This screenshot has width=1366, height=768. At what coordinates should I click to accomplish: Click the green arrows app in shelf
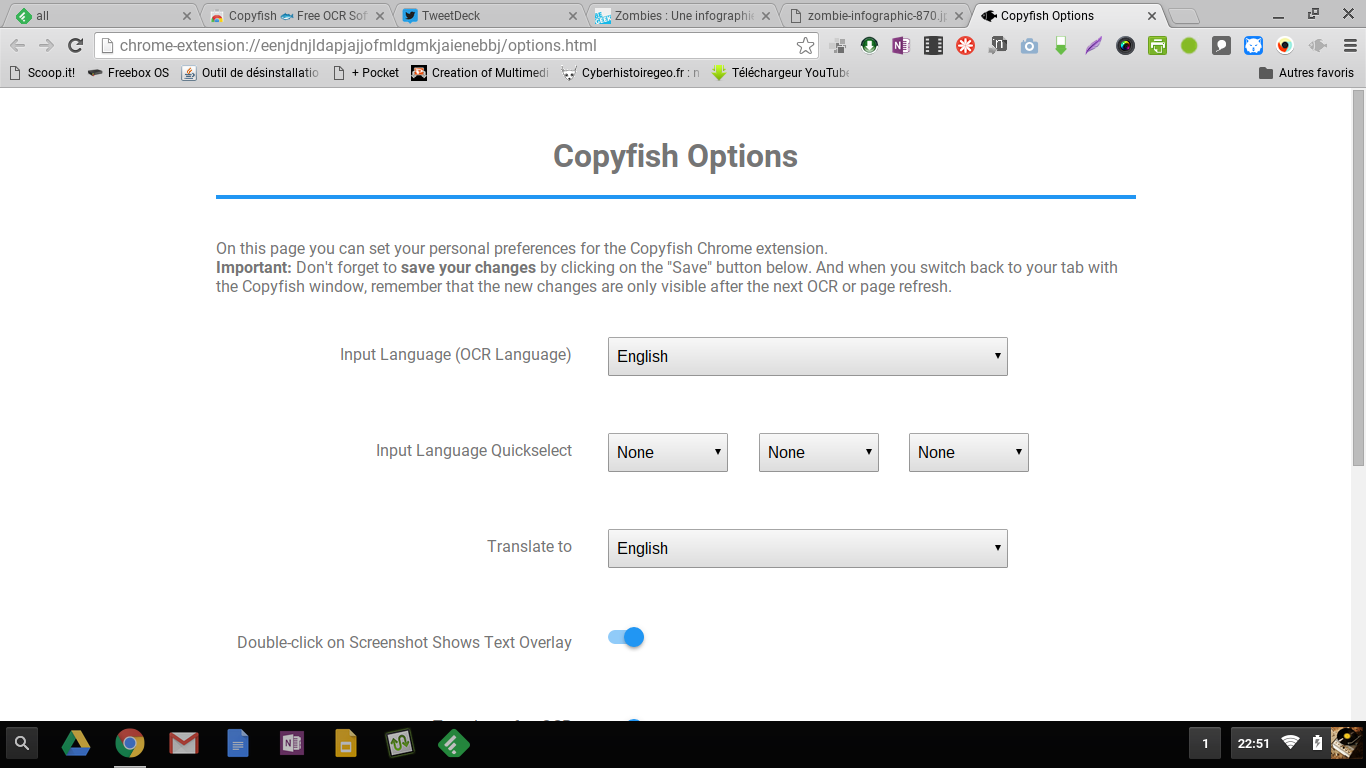[400, 743]
